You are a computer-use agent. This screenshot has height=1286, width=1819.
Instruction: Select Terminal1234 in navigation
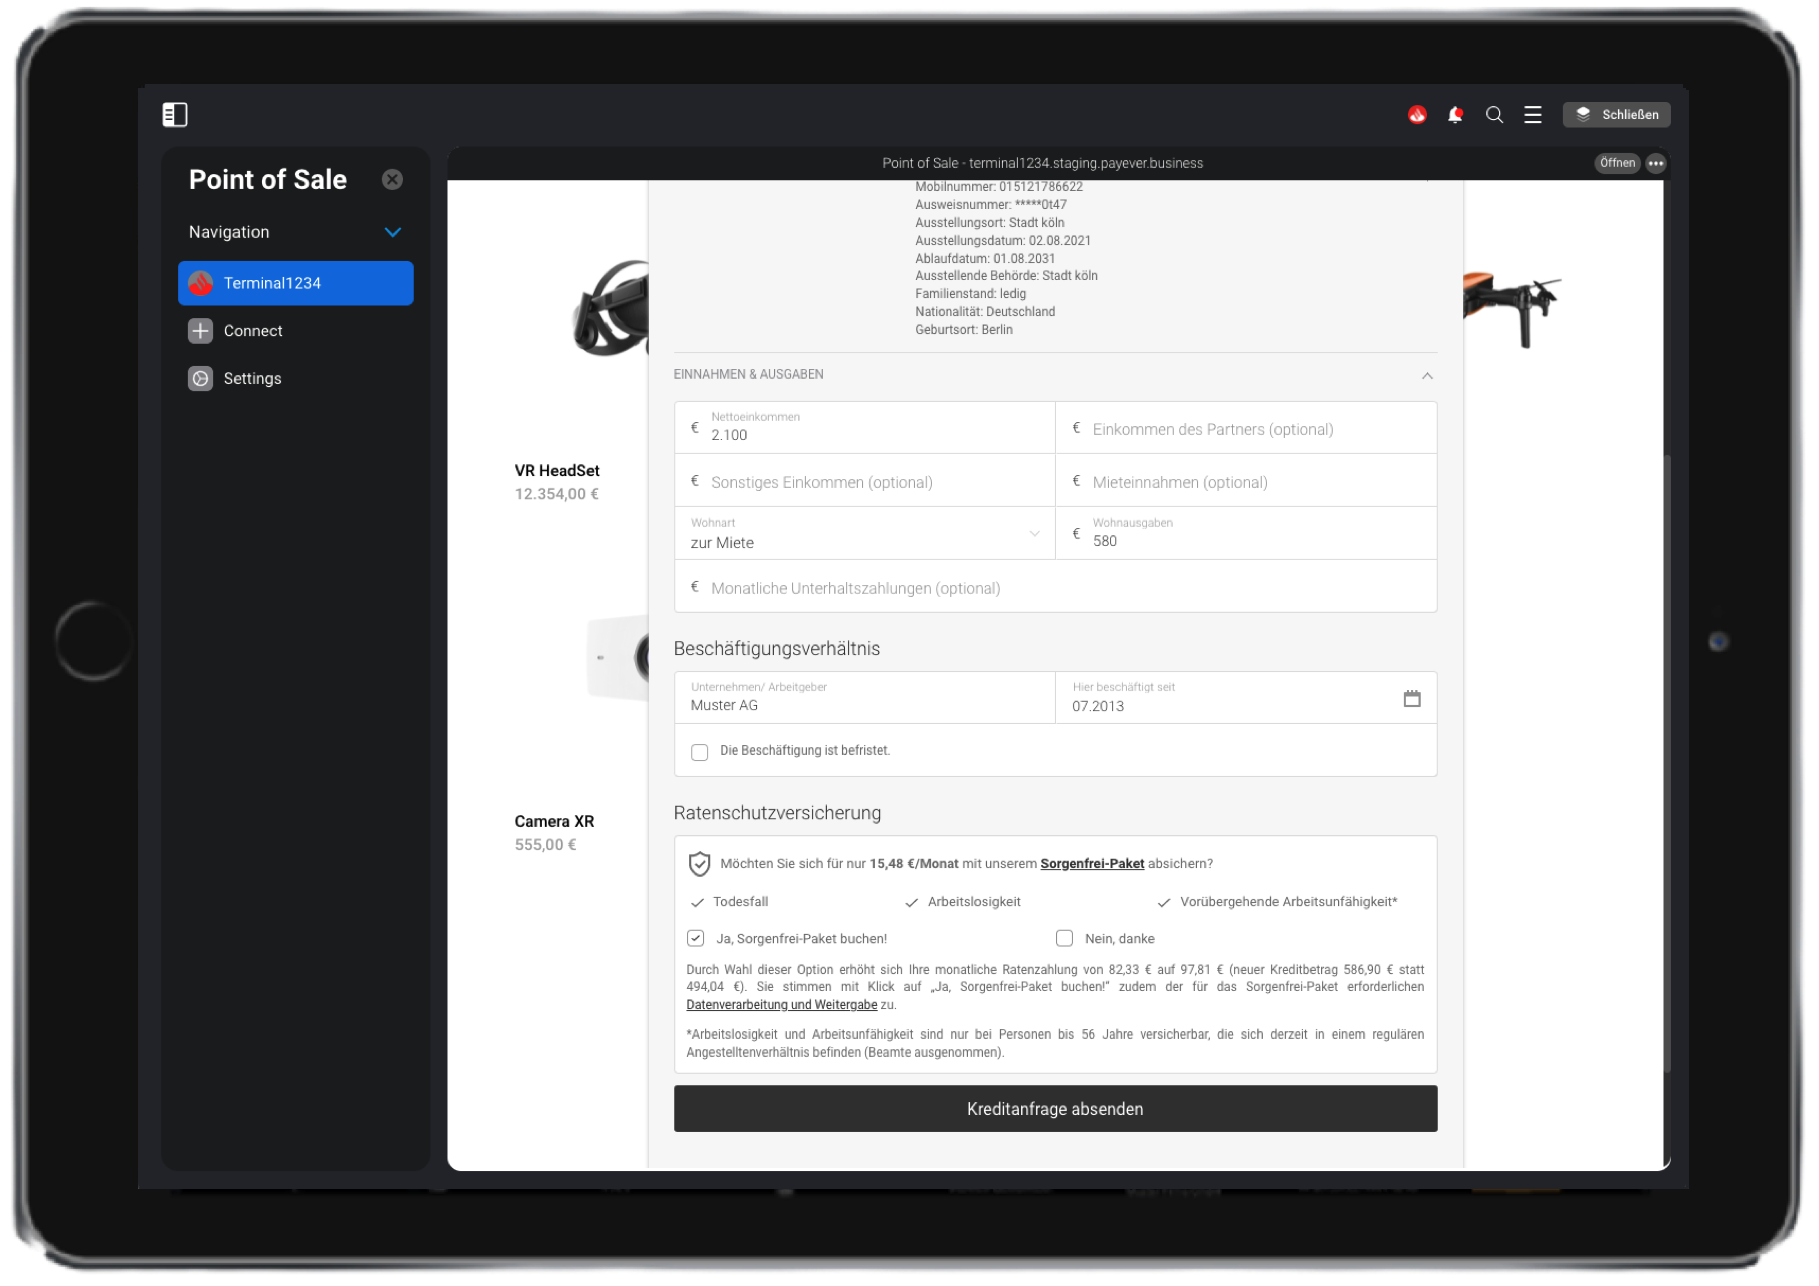point(296,283)
